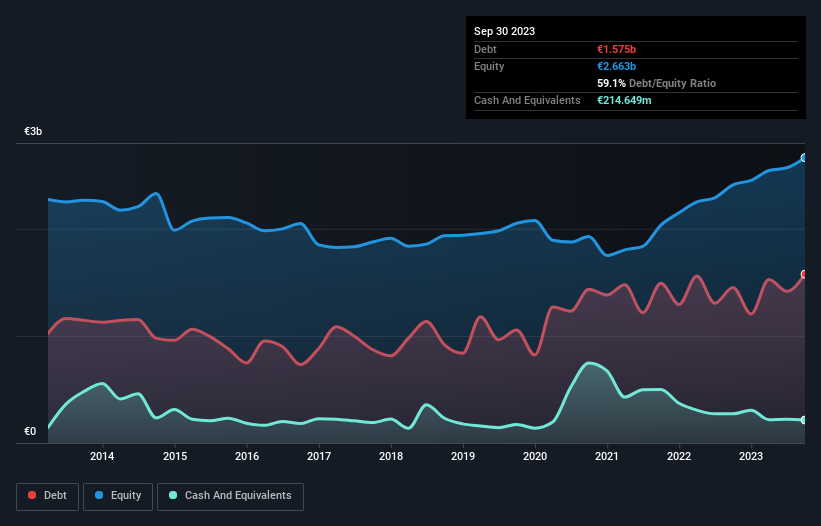Image resolution: width=821 pixels, height=526 pixels.
Task: Click the Debt row label in tooltip
Action: point(485,49)
